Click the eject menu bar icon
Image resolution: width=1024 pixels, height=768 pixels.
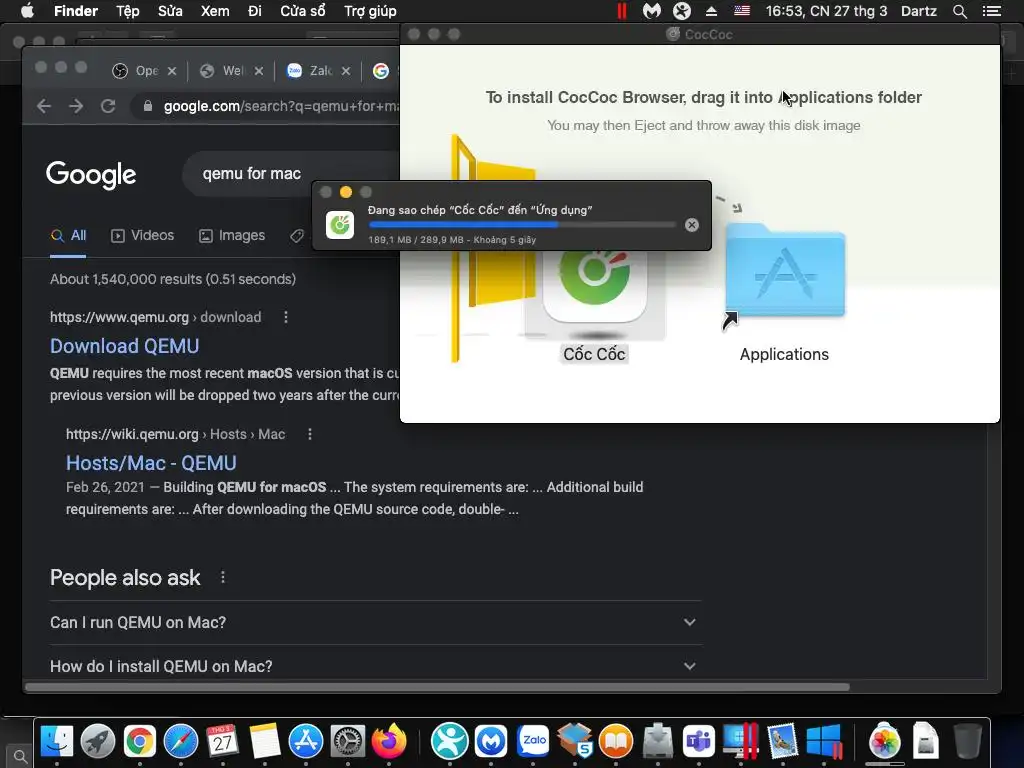711,11
